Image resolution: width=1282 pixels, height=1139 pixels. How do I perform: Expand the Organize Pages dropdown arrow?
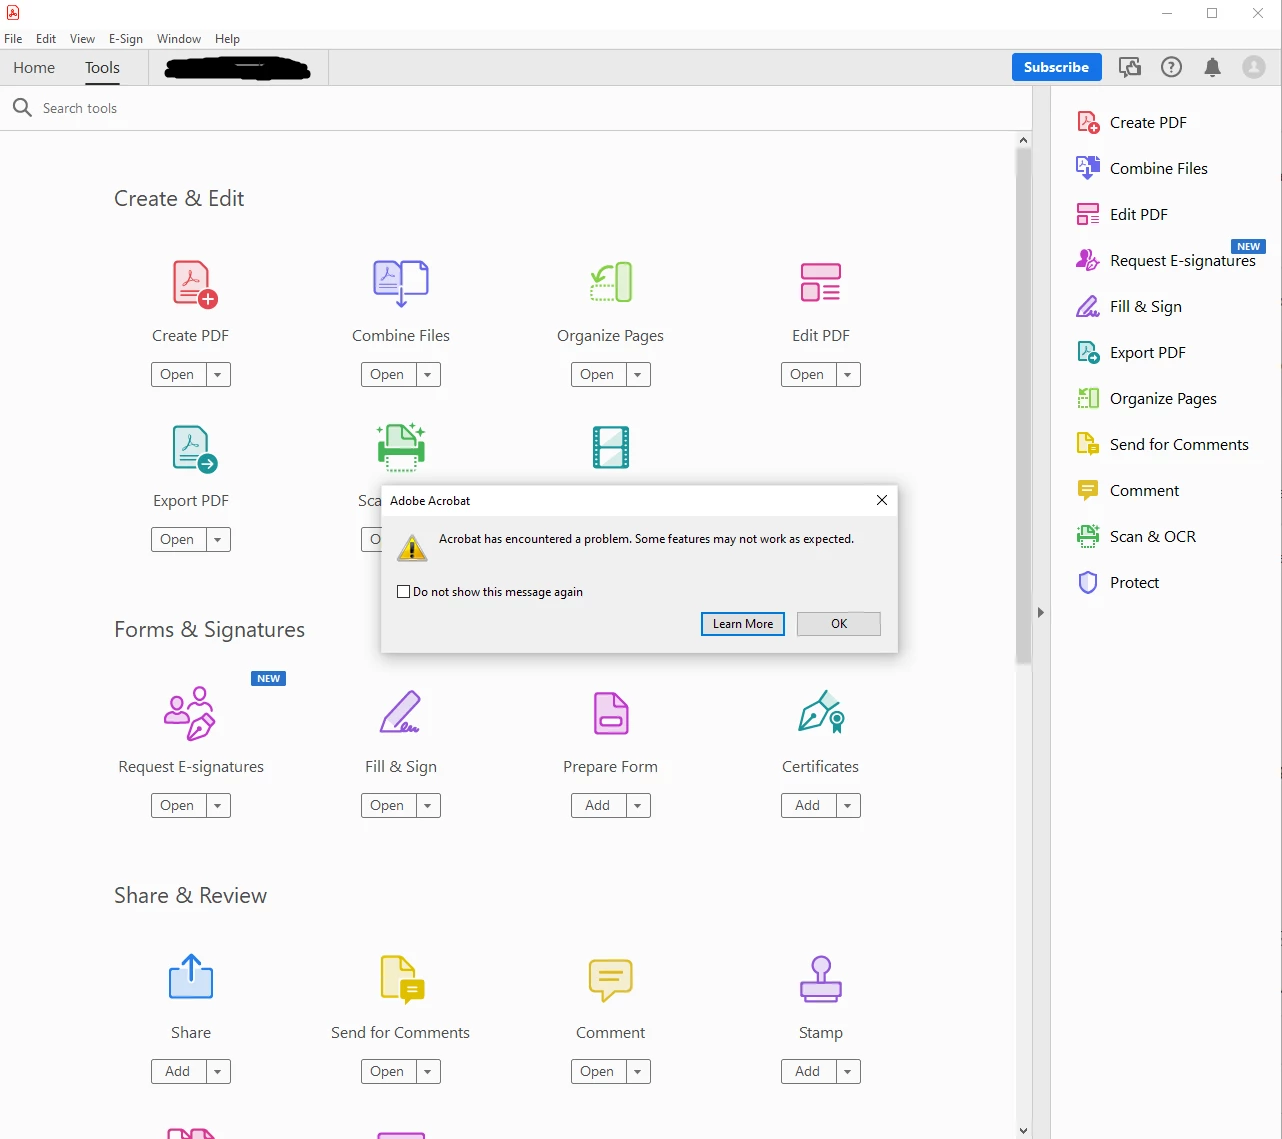pos(638,374)
